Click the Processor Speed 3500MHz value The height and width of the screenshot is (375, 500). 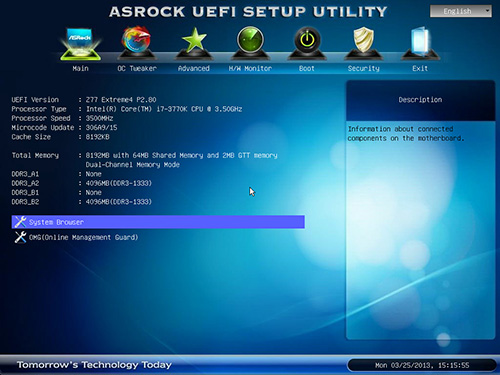(x=99, y=118)
